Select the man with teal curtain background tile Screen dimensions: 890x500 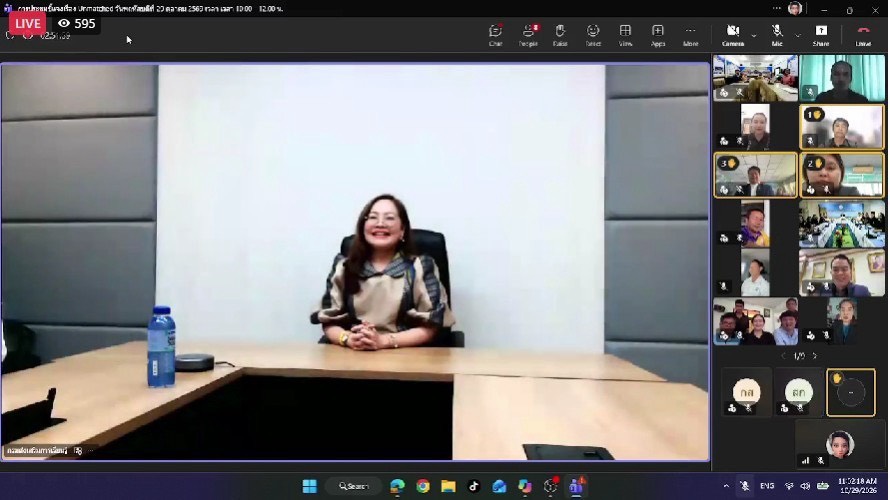coord(842,78)
